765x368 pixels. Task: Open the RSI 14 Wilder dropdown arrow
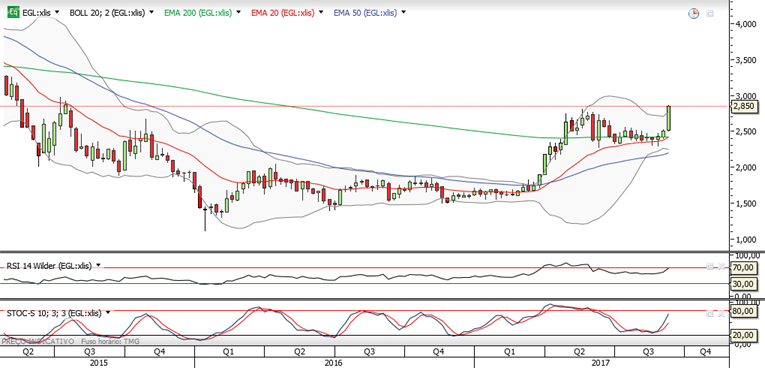click(x=98, y=265)
